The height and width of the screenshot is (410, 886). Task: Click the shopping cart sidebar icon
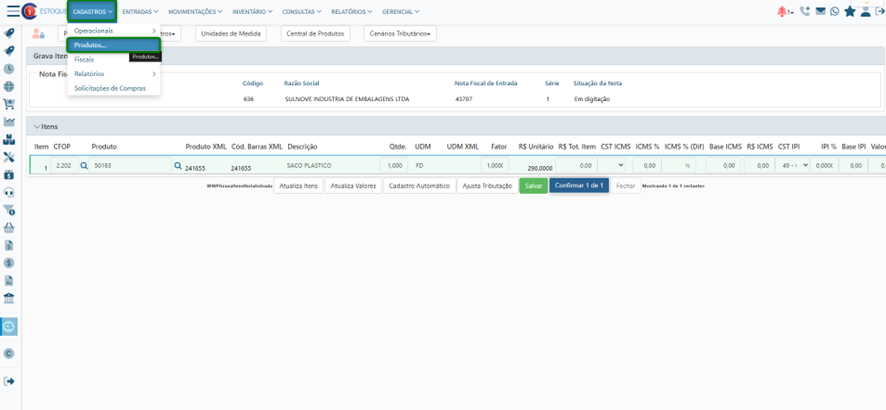pyautogui.click(x=9, y=104)
